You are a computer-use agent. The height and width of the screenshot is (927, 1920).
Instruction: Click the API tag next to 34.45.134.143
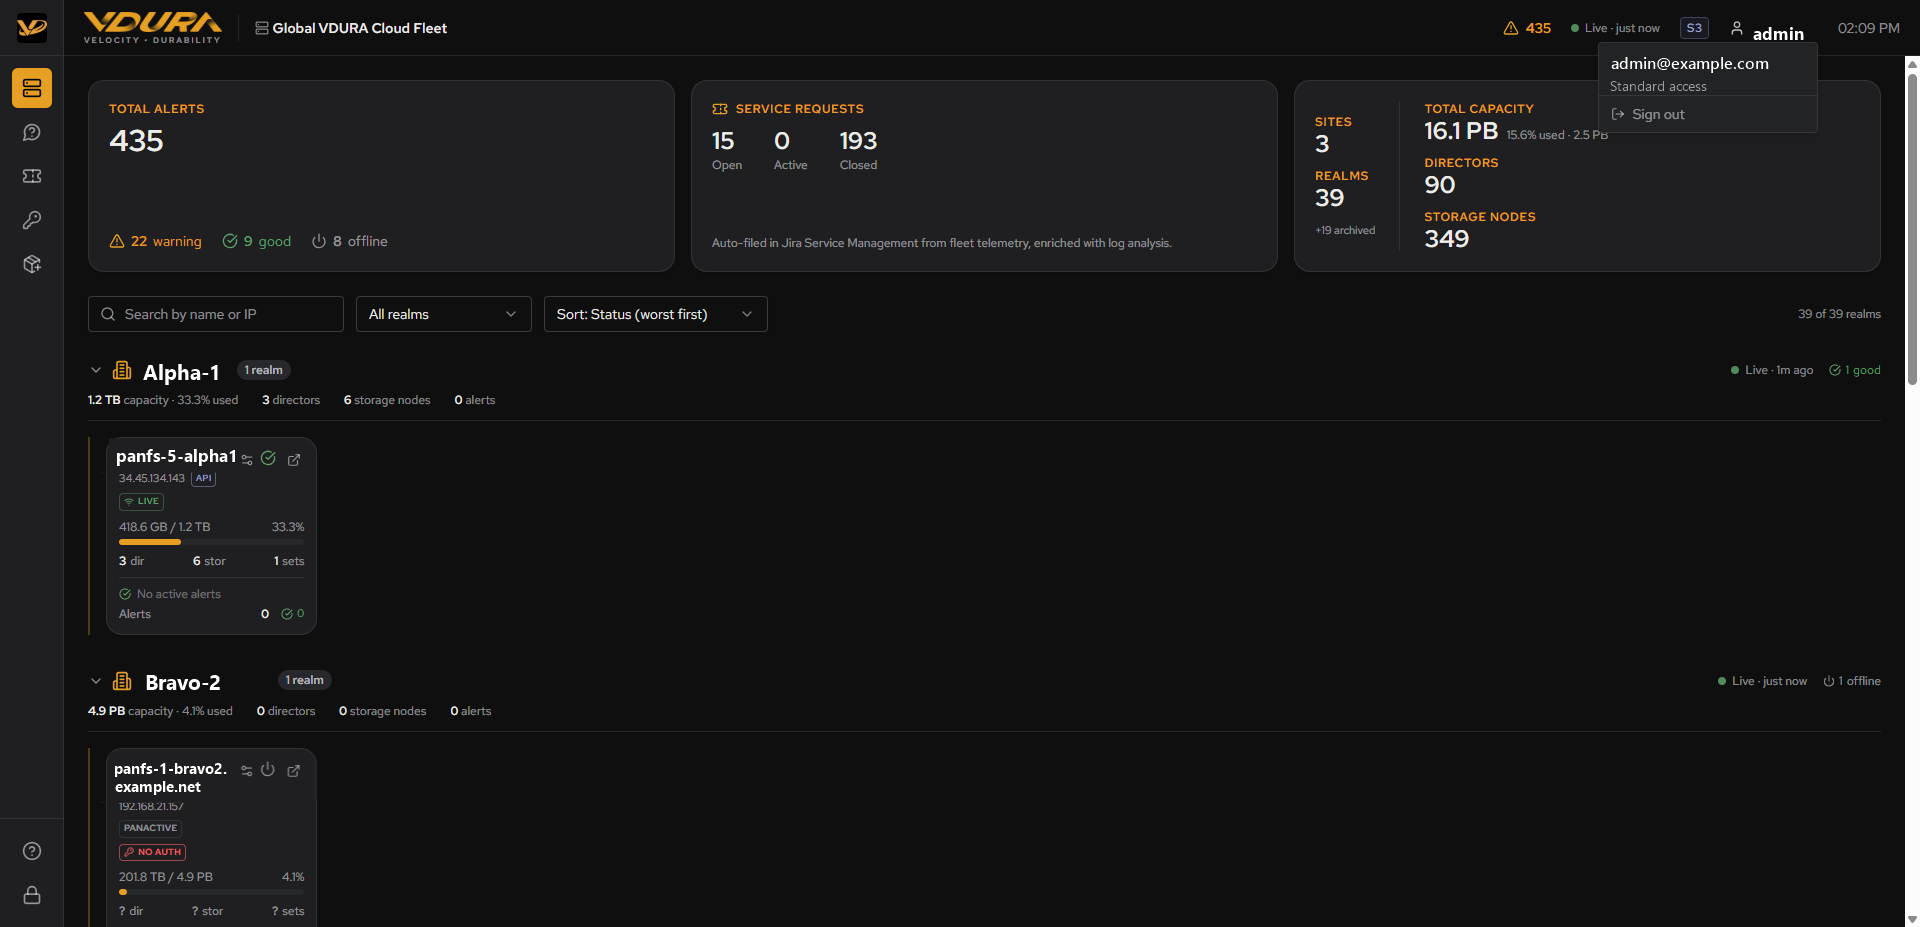pos(203,478)
